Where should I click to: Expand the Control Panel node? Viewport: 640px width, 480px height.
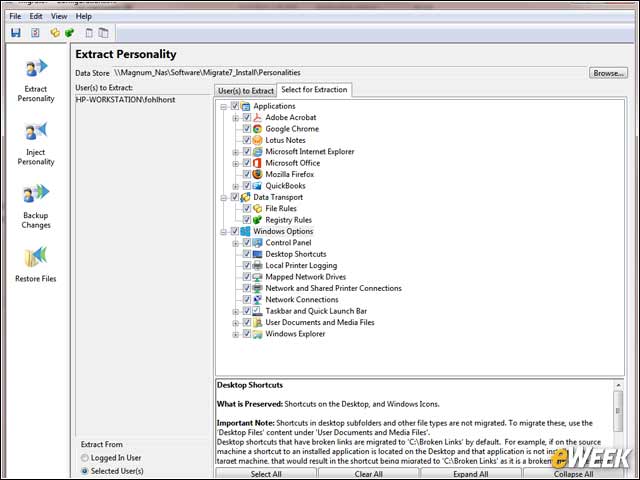coord(236,244)
